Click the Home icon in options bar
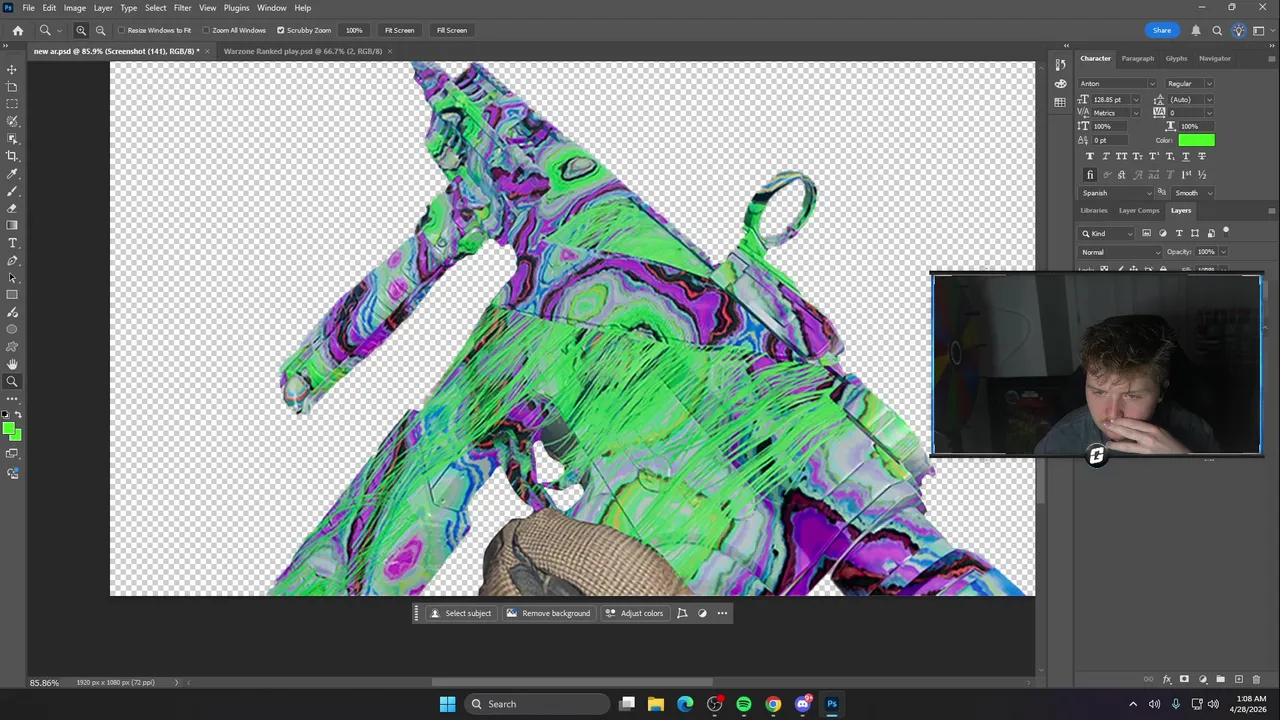Screen dimensions: 1280x720 click(18, 30)
